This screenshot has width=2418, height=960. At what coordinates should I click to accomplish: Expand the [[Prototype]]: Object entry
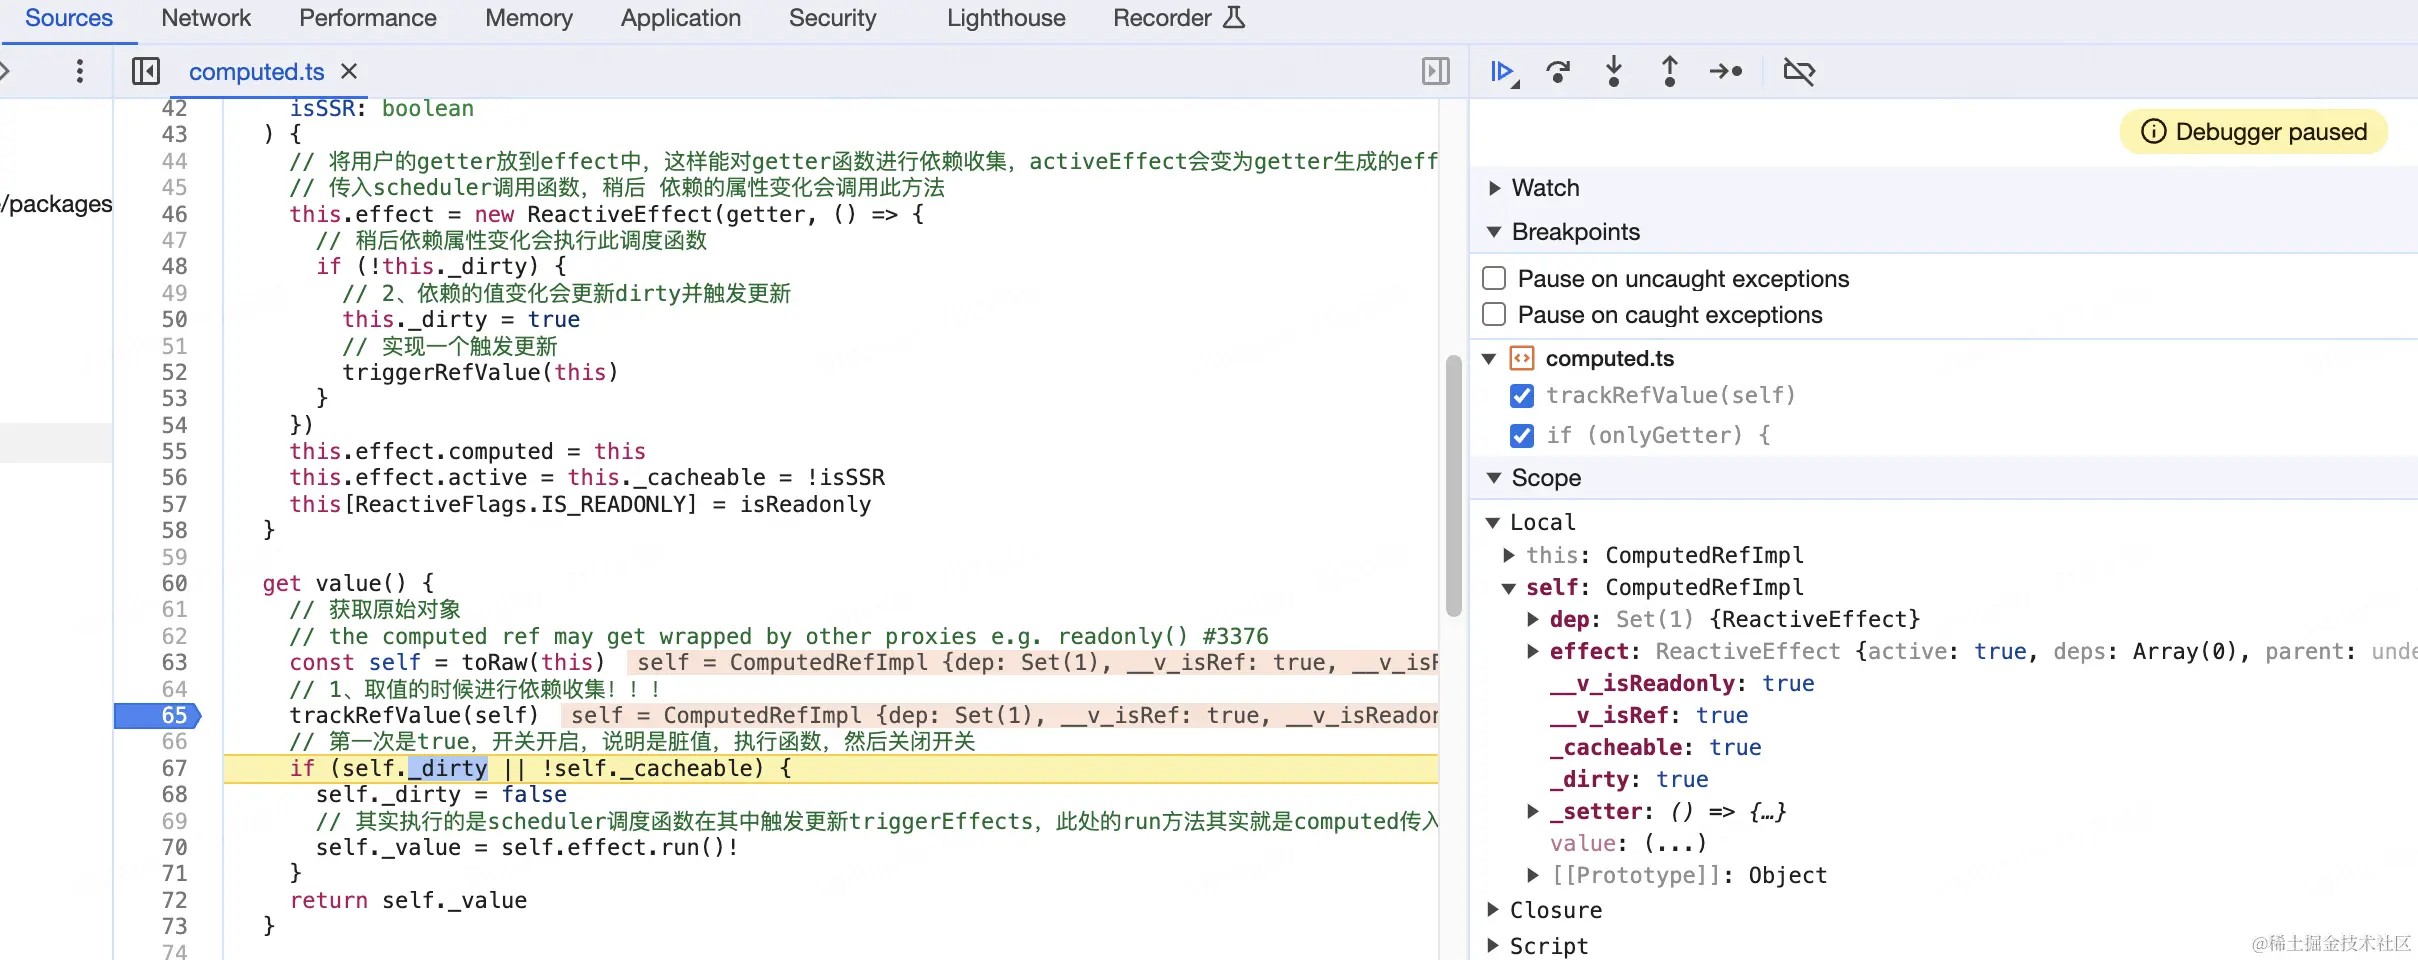point(1533,875)
